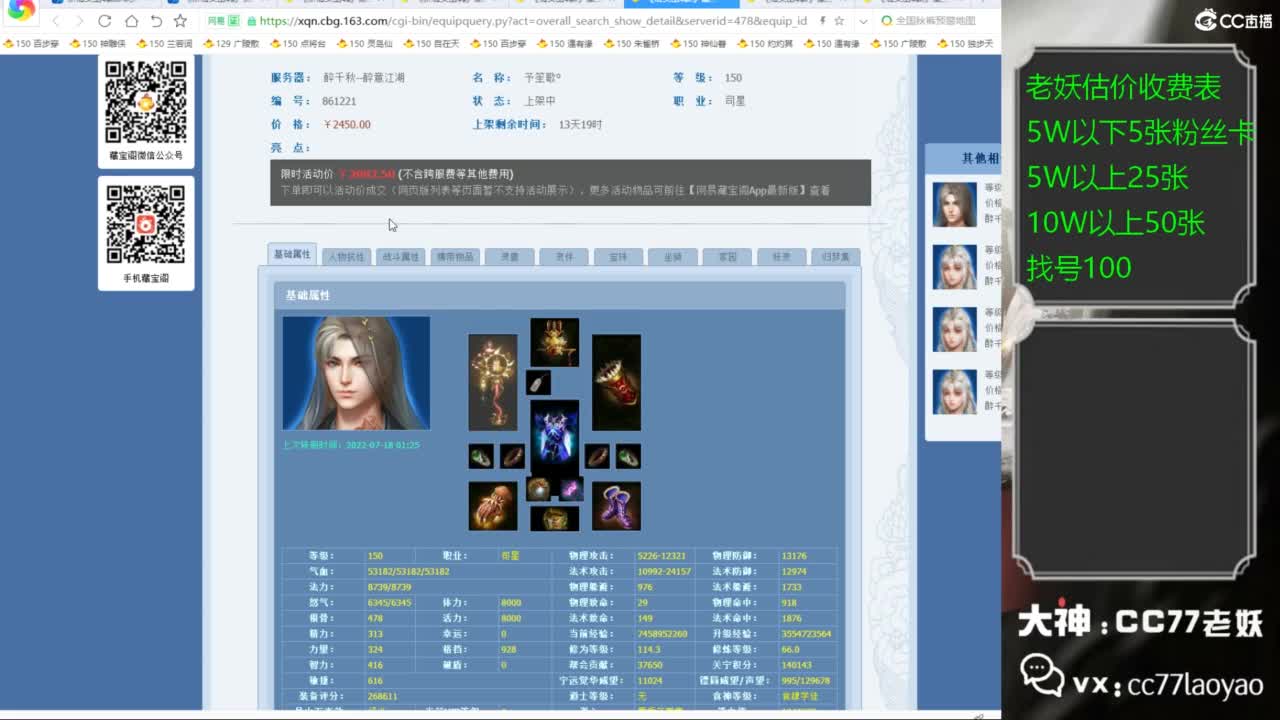Open the '150 灵岛仙' bookmark

(x=365, y=44)
